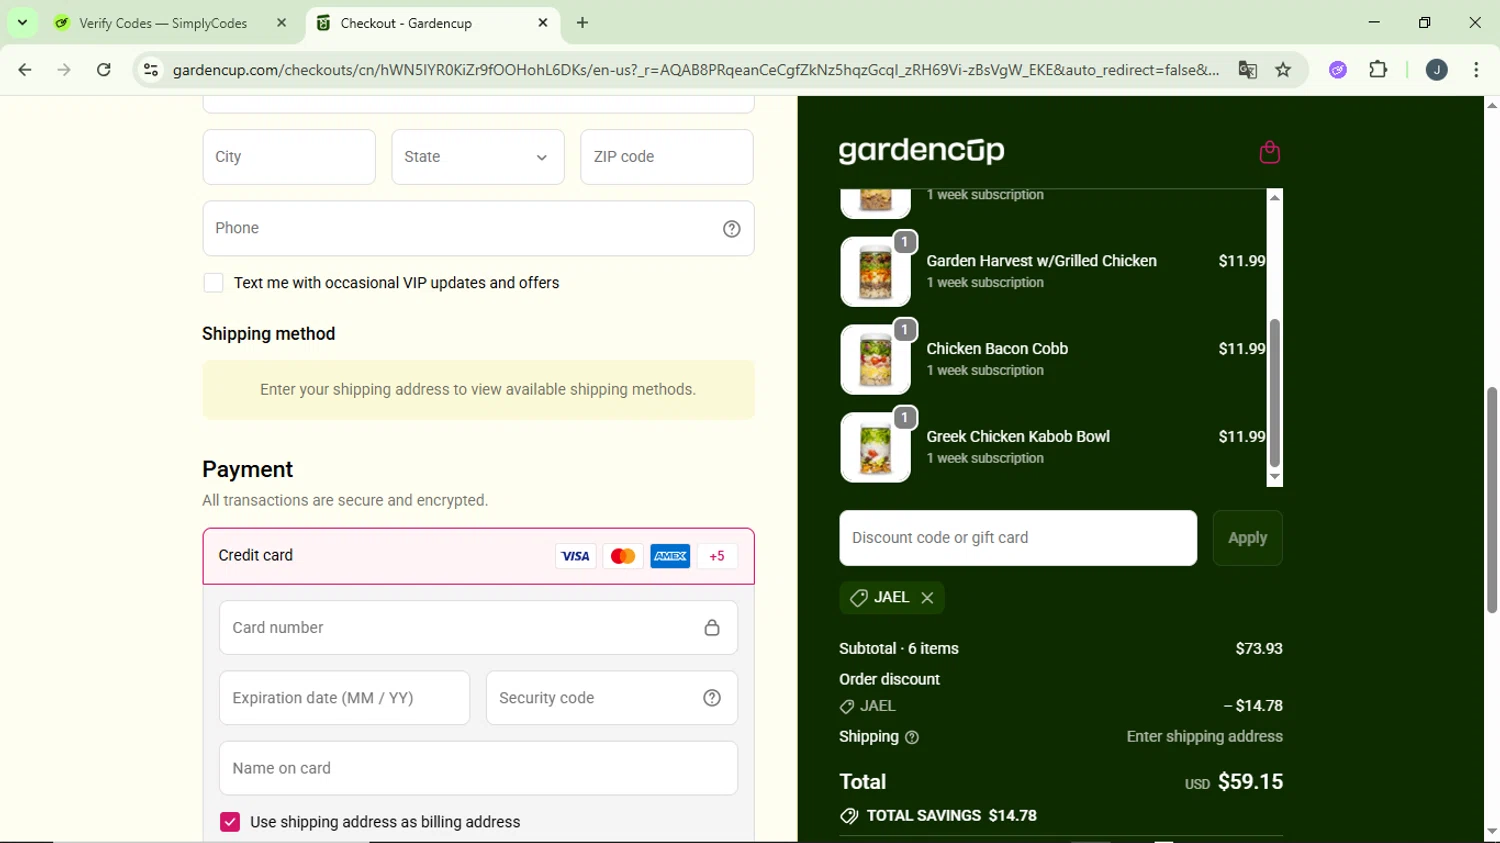Reload the checkout page
This screenshot has height=843, width=1500.
104,70
